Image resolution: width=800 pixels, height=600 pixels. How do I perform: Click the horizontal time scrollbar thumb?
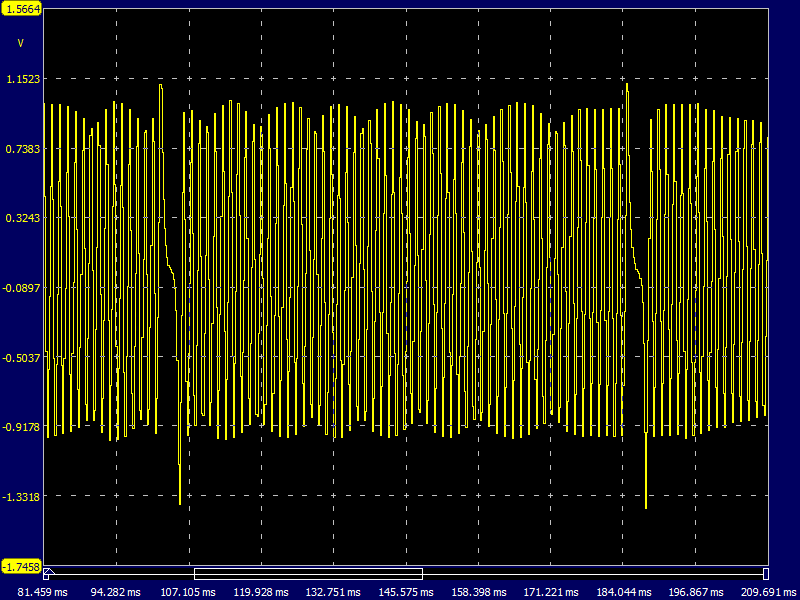point(308,574)
